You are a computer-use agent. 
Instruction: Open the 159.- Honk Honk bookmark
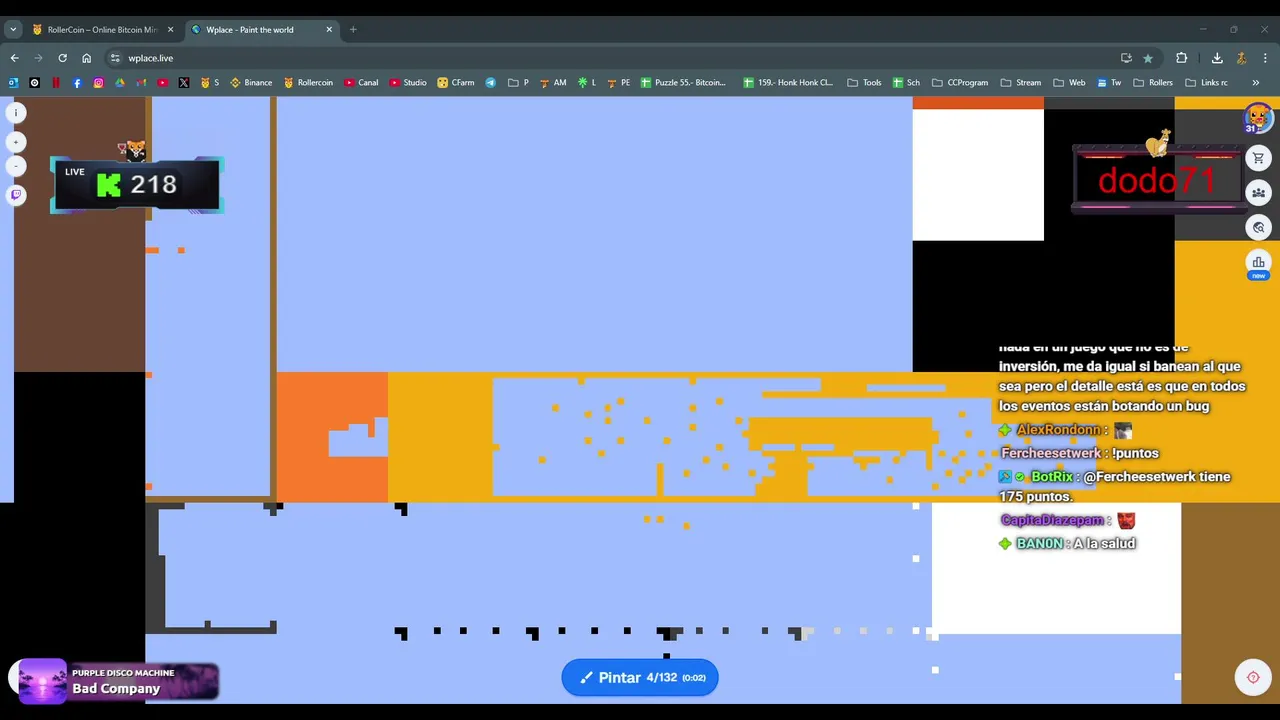788,83
